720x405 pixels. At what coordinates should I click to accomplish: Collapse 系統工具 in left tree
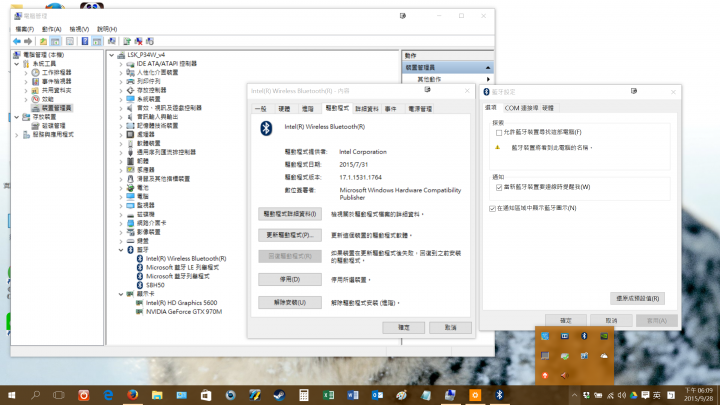17,64
